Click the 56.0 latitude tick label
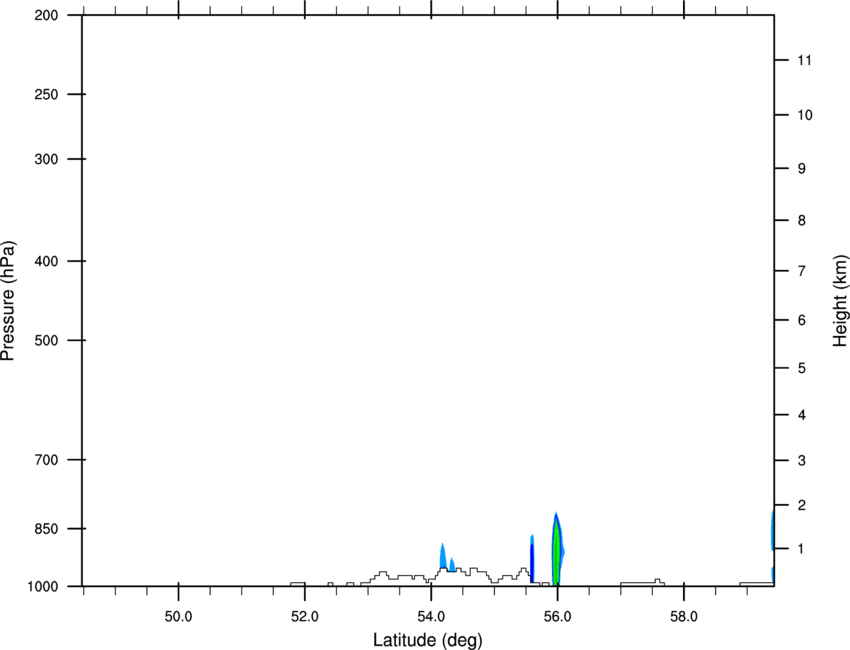Screen dimensions: 850x650 click(x=557, y=617)
